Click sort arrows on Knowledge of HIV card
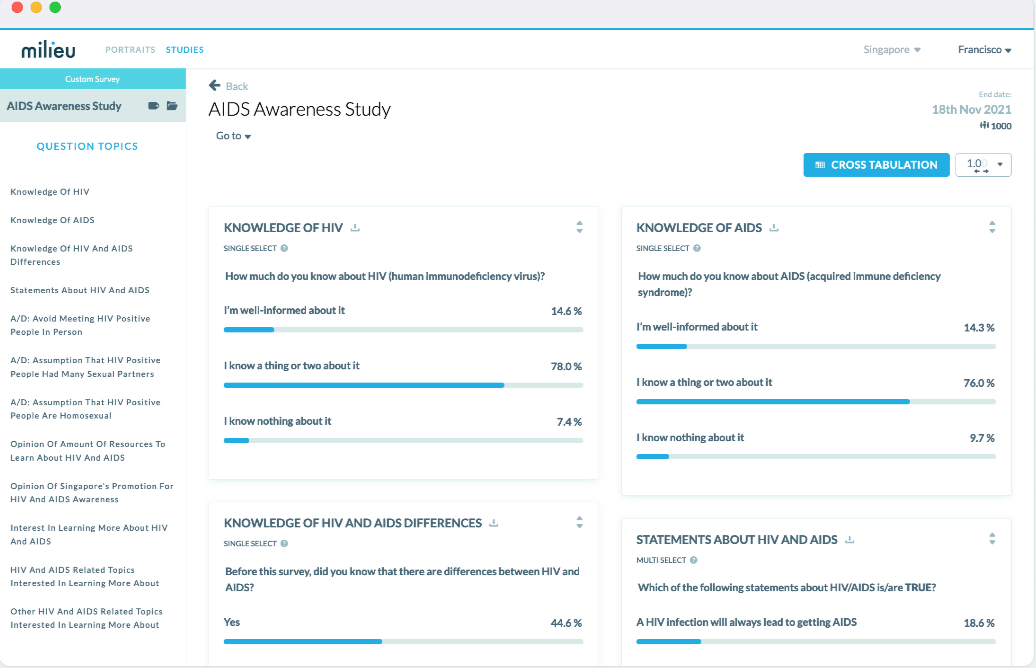The width and height of the screenshot is (1036, 668). pos(579,228)
